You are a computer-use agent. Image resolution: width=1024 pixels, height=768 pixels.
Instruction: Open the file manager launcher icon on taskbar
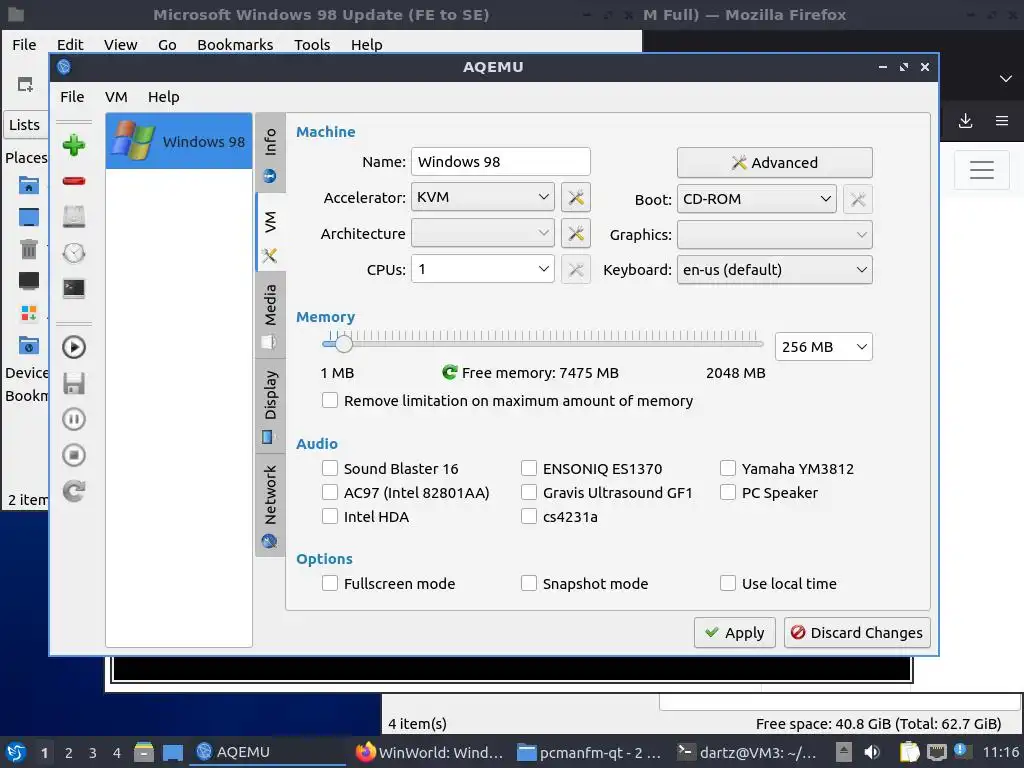[x=144, y=752]
